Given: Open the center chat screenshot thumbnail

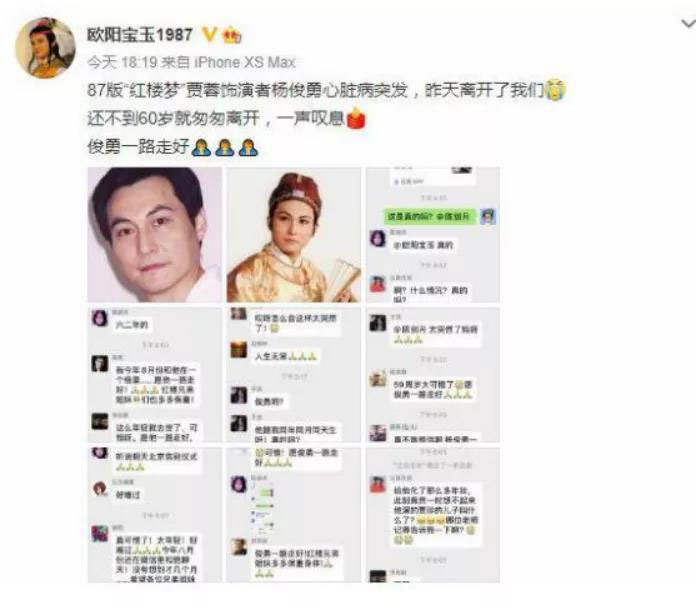Looking at the screenshot, I should 293,375.
